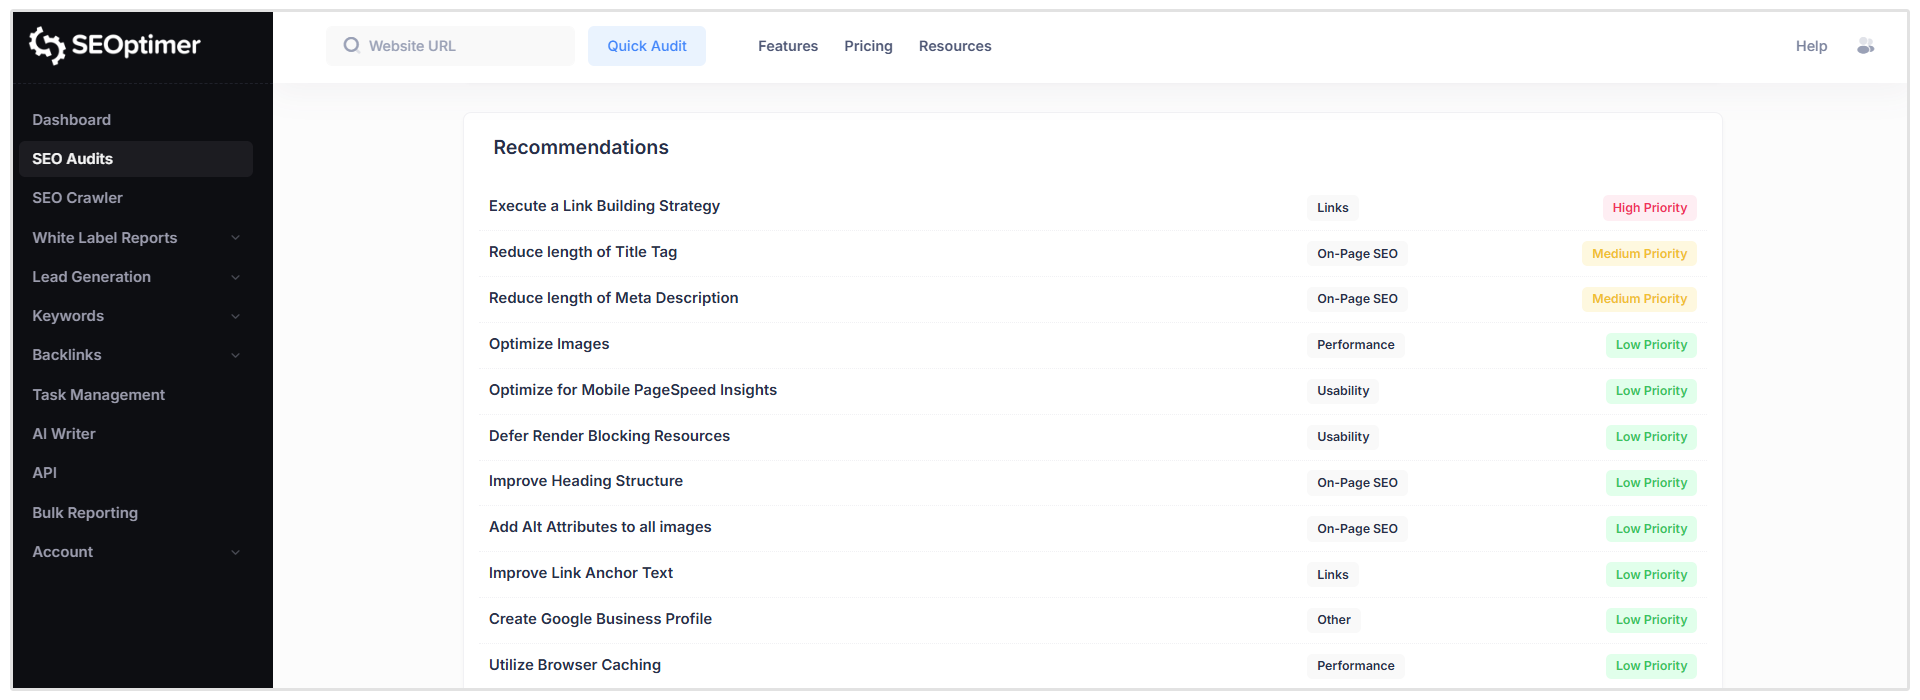Image resolution: width=1920 pixels, height=700 pixels.
Task: Click 'Reduce length of Meta Description' recommendation
Action: pos(613,298)
